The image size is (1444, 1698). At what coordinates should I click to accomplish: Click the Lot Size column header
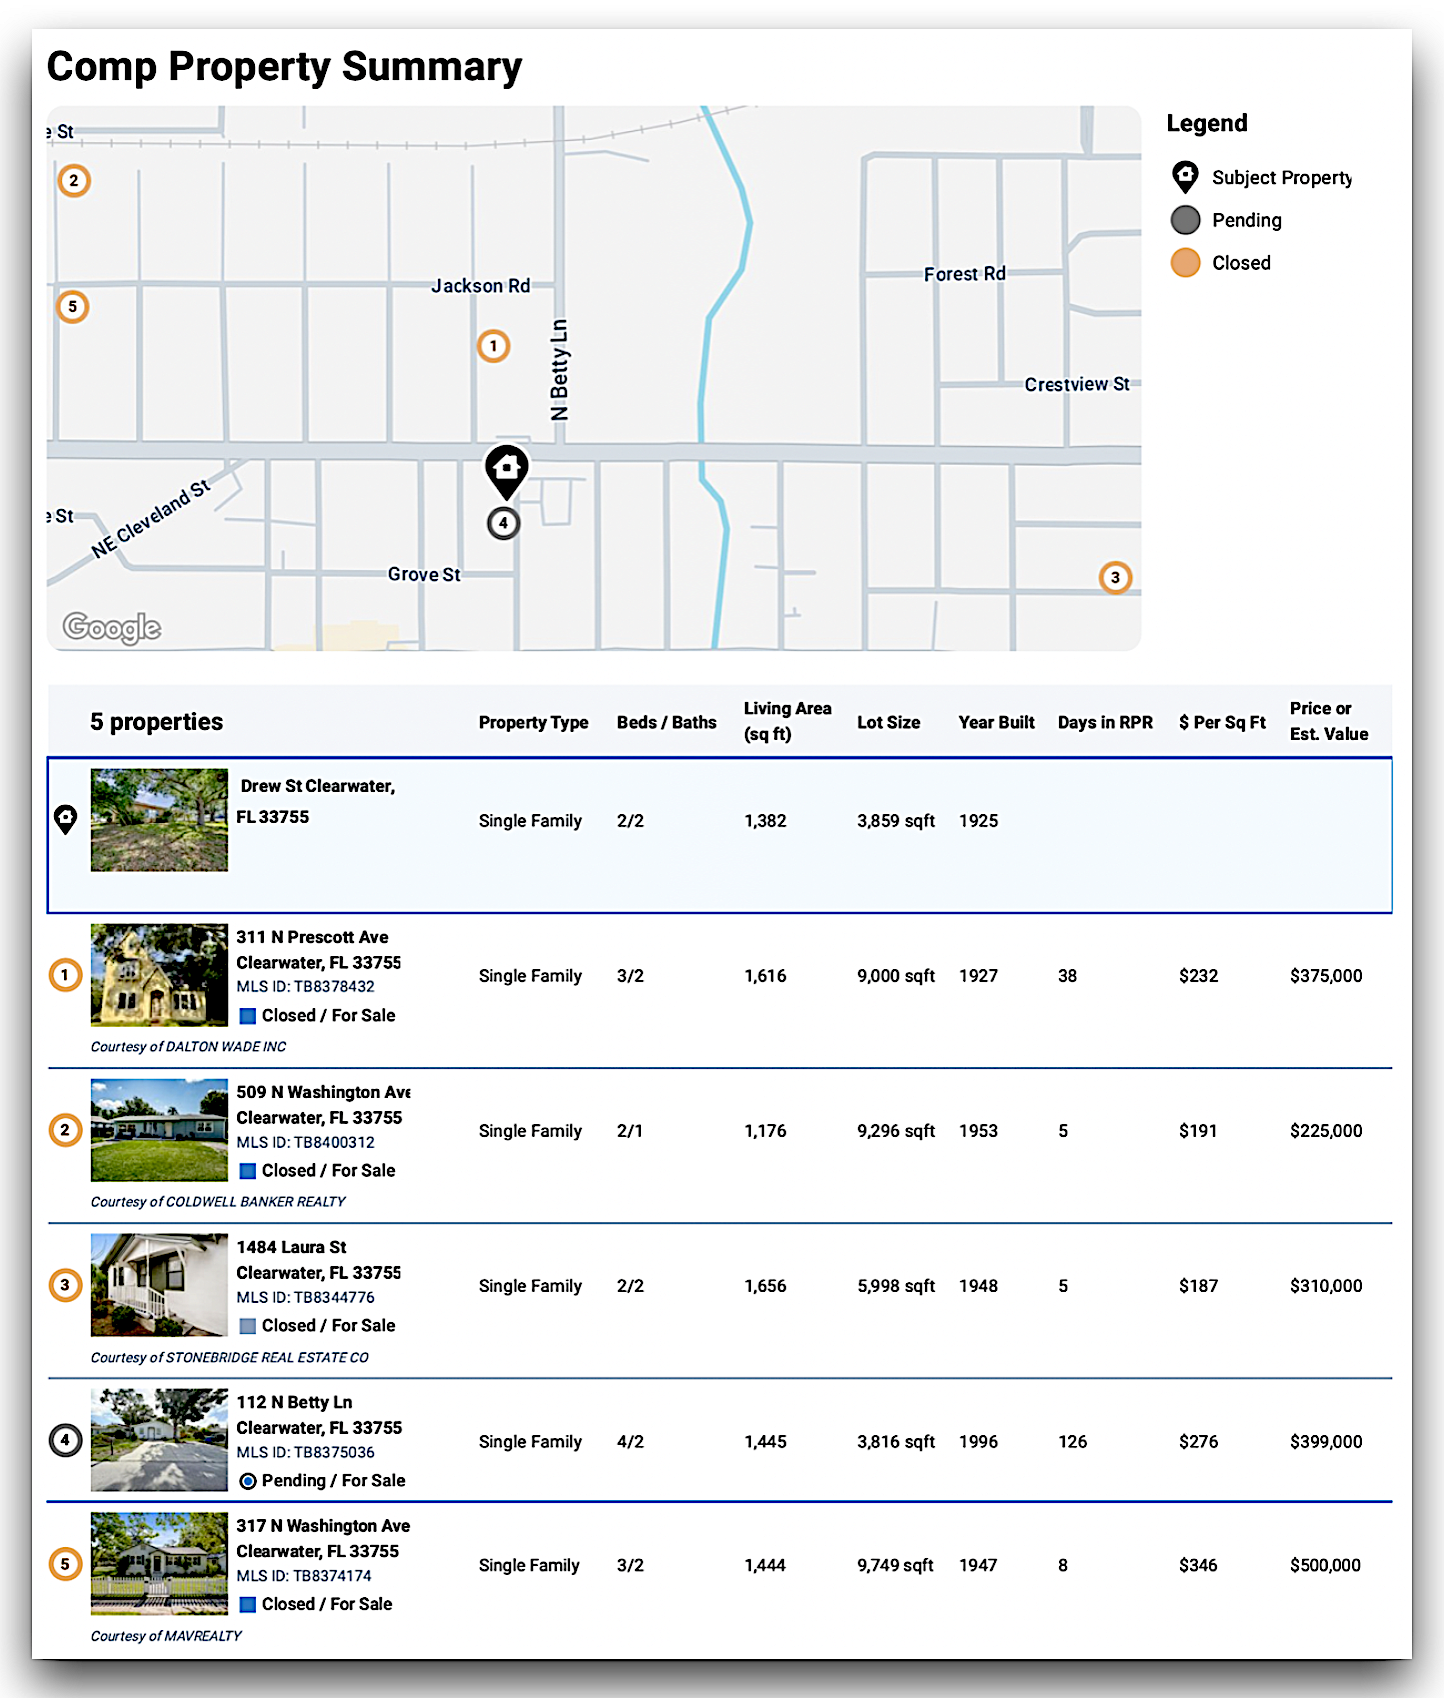click(x=888, y=722)
